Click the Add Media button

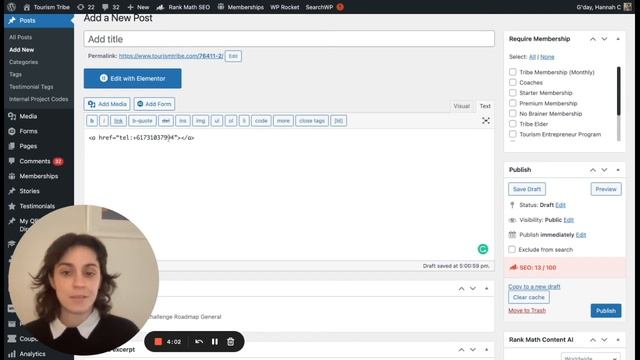pyautogui.click(x=107, y=104)
